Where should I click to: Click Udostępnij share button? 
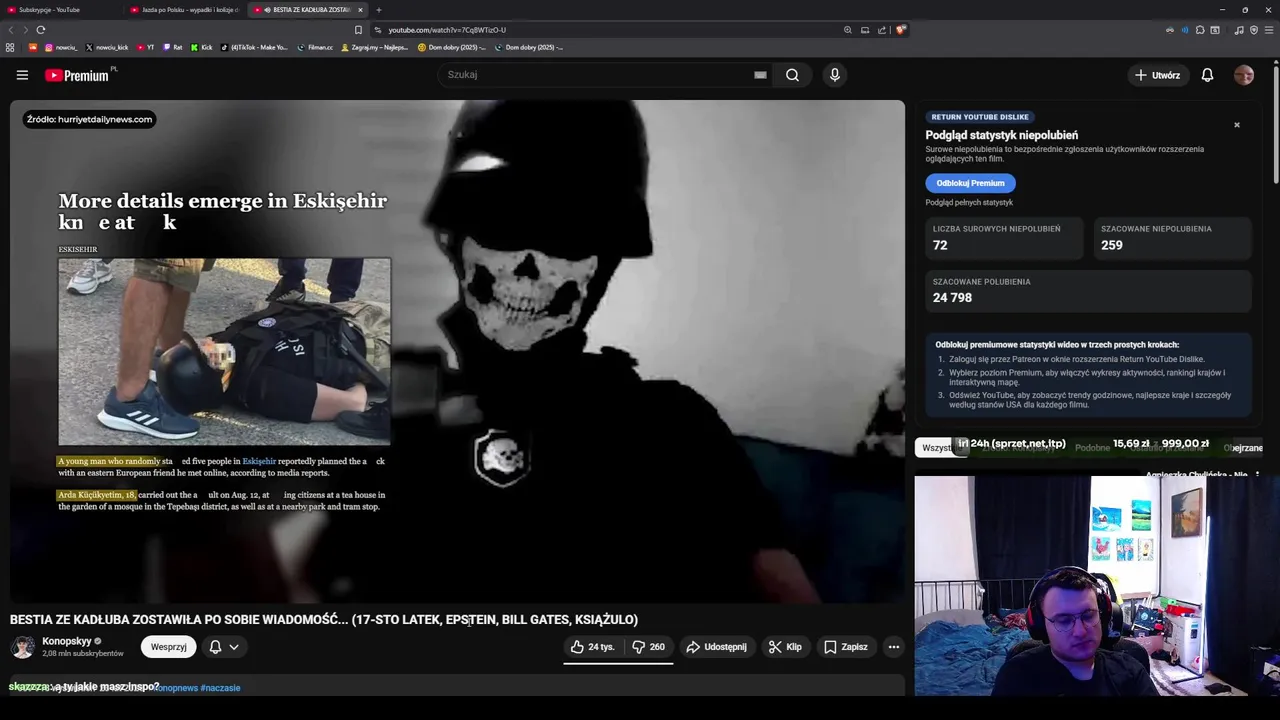click(x=716, y=647)
